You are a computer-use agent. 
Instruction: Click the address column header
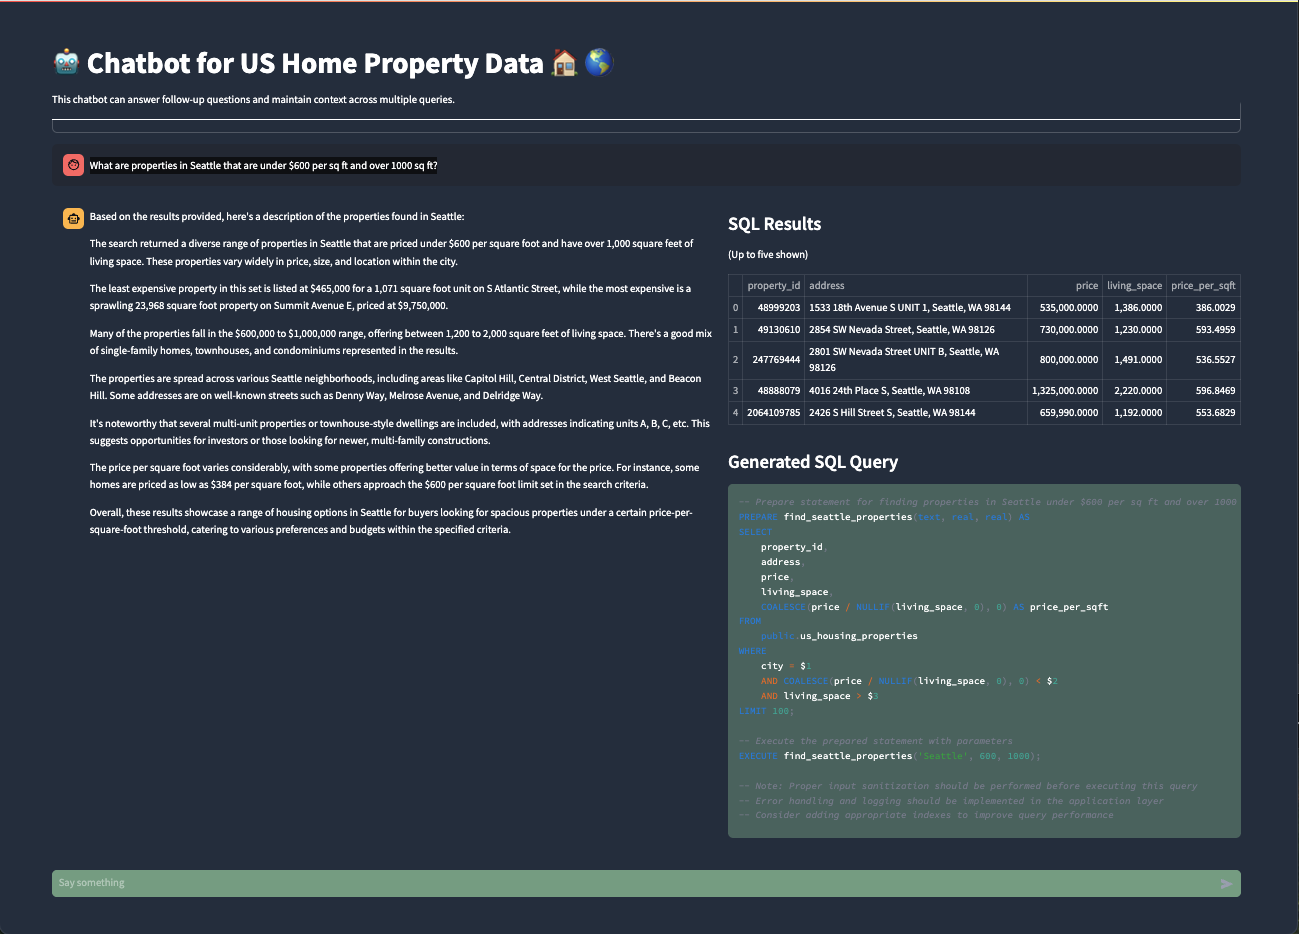click(x=827, y=285)
